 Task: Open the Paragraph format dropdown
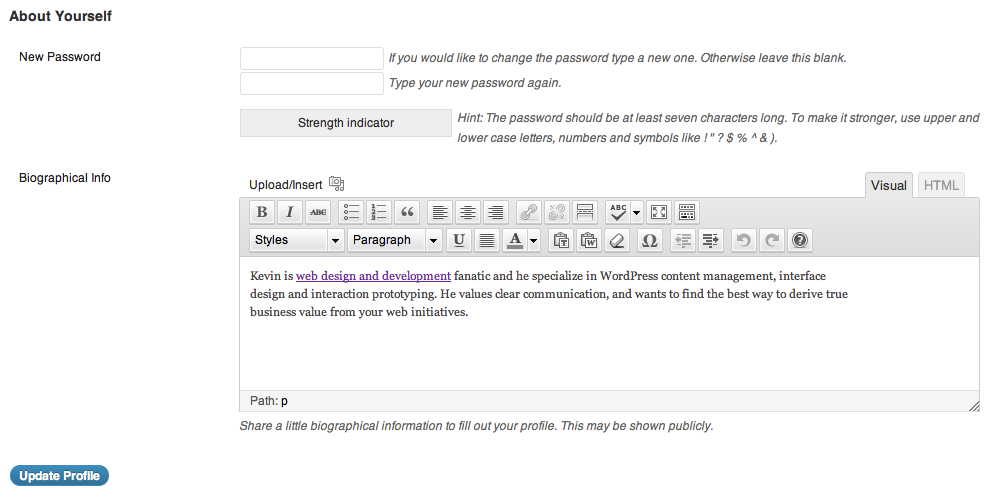tap(394, 240)
